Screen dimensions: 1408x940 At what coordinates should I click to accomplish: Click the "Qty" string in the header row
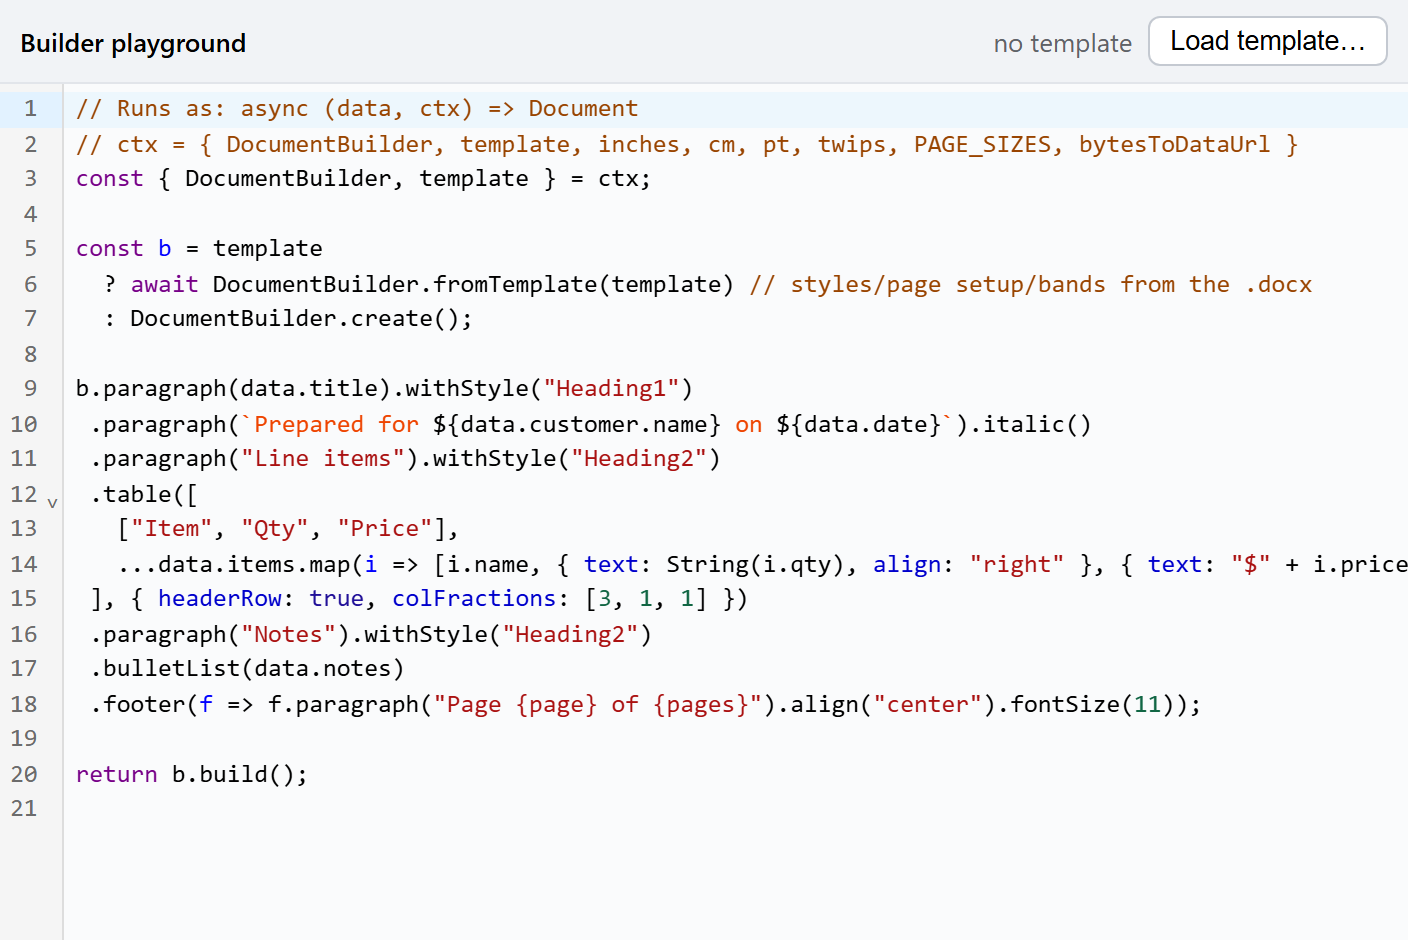[x=274, y=528]
